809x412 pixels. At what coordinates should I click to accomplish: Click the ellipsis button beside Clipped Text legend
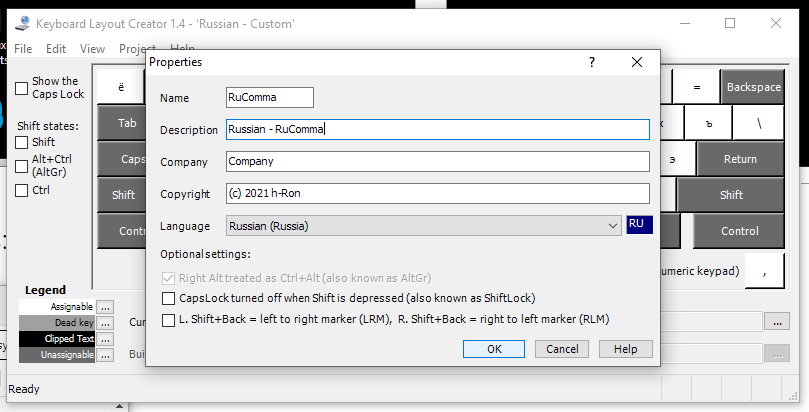point(105,339)
